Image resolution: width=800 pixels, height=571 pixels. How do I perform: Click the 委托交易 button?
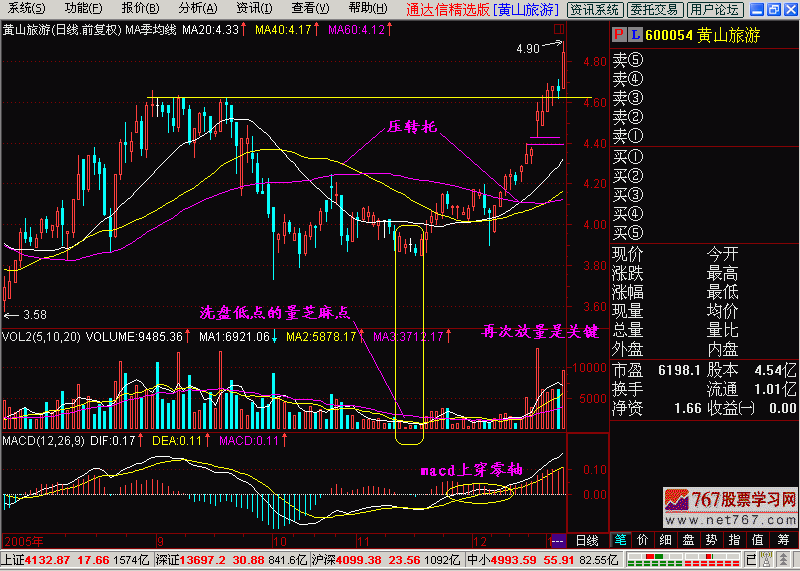(x=655, y=9)
